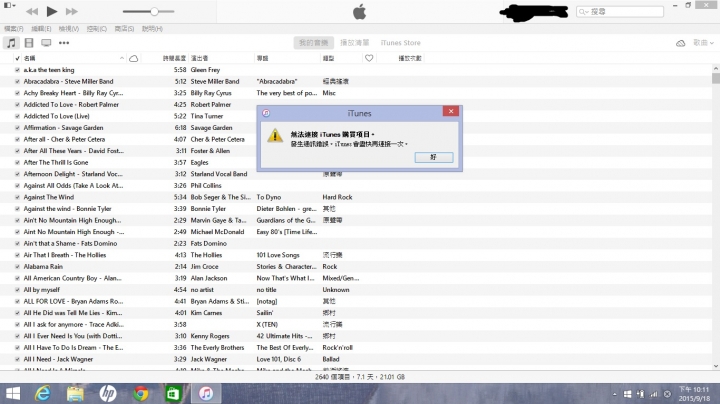Click the network signal tray icon
This screenshot has width=720, height=404.
pos(654,394)
